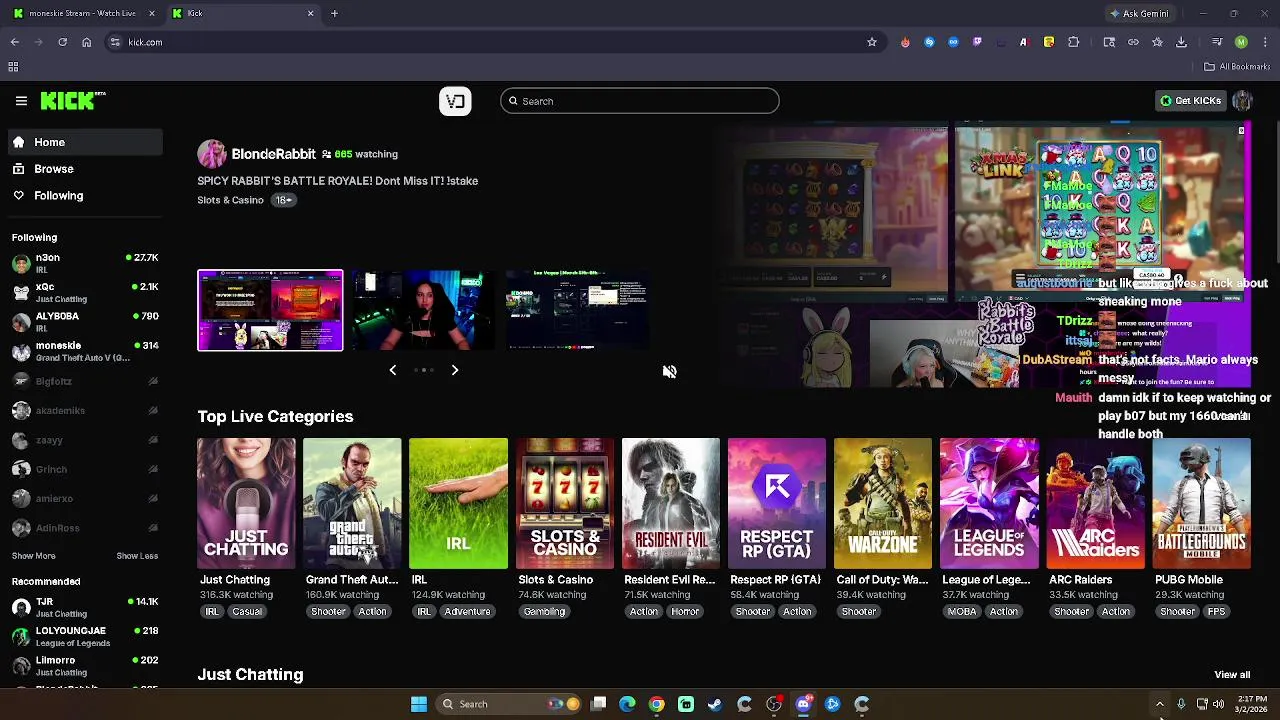Open the Just Chatting category card
Viewport: 1280px width, 720px height.
[x=246, y=503]
